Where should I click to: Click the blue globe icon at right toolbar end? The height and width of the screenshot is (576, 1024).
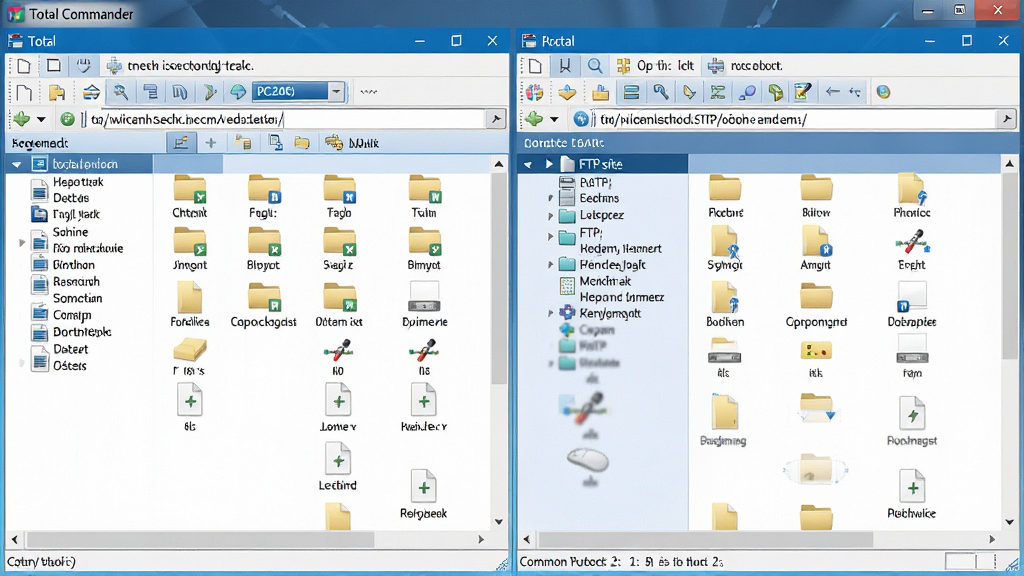click(883, 92)
